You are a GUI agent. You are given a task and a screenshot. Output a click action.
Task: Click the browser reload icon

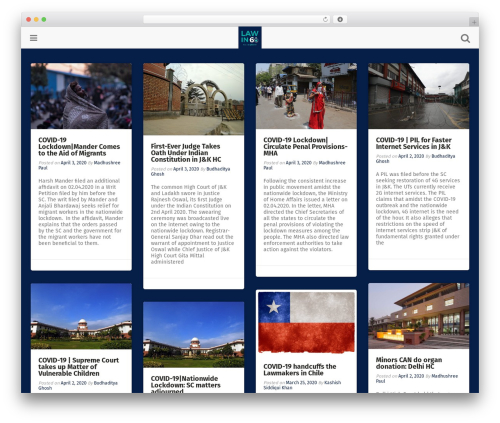pos(325,20)
